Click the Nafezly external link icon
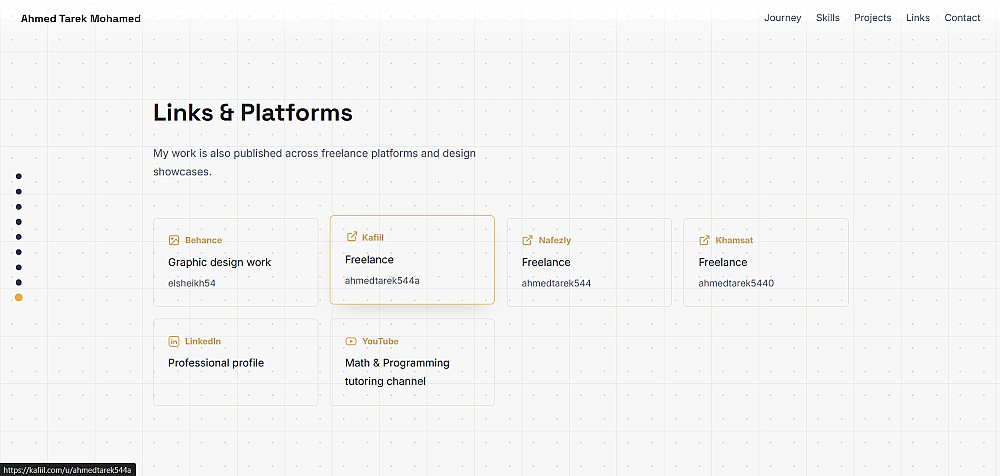 527,241
